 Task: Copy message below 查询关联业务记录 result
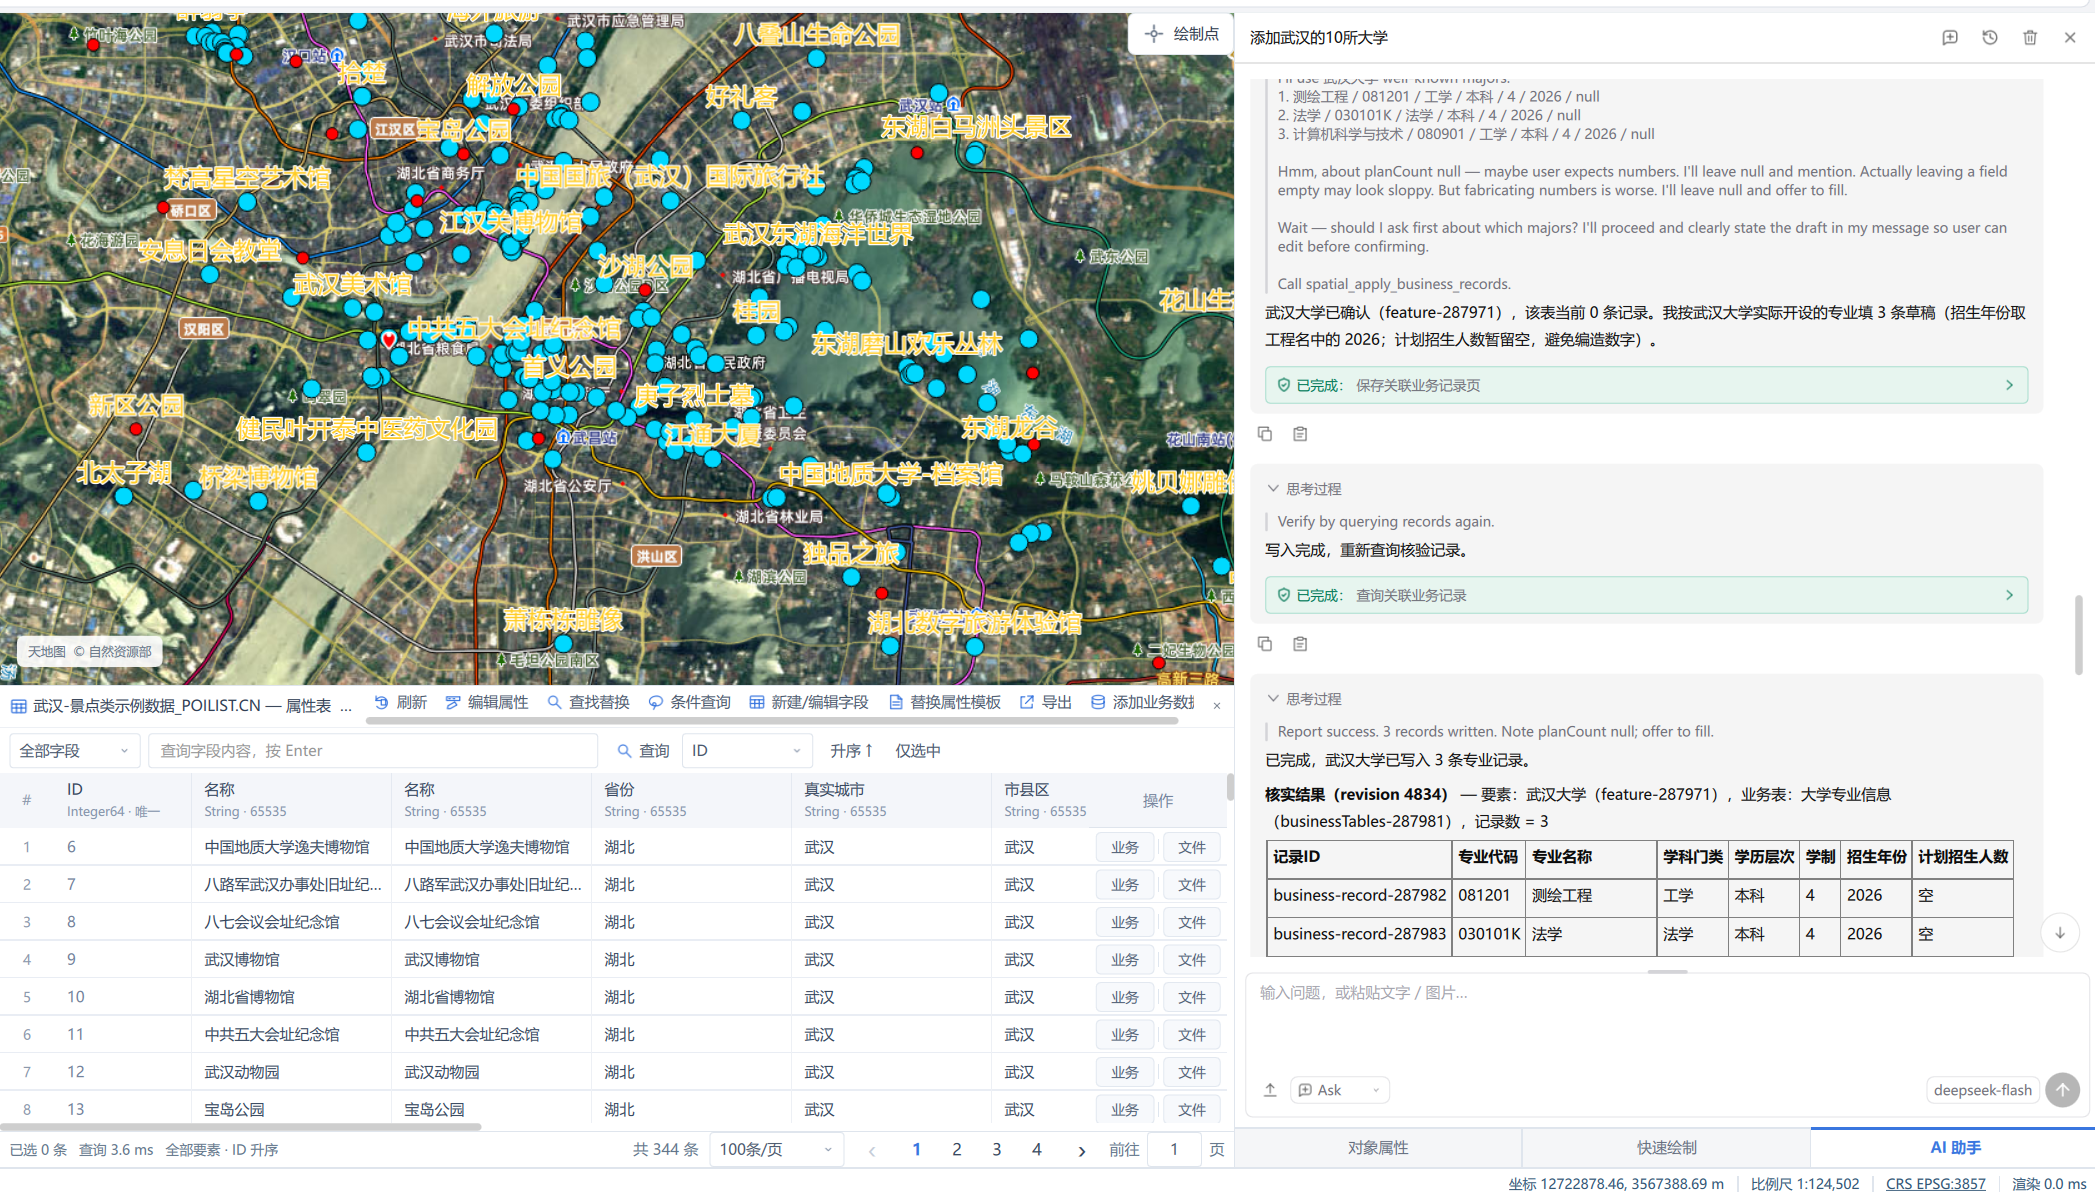1265,643
